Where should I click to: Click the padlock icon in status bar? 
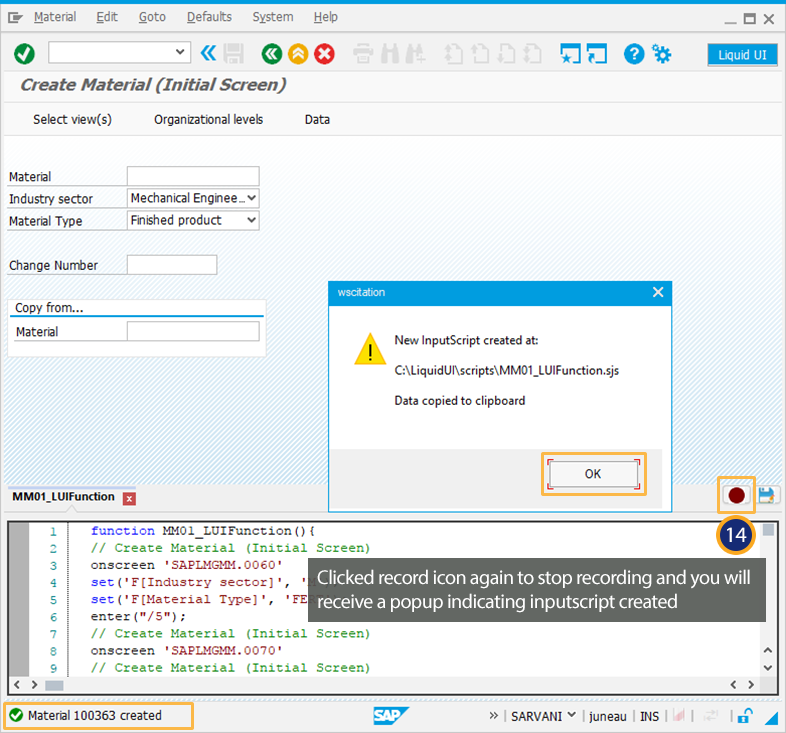(x=746, y=715)
